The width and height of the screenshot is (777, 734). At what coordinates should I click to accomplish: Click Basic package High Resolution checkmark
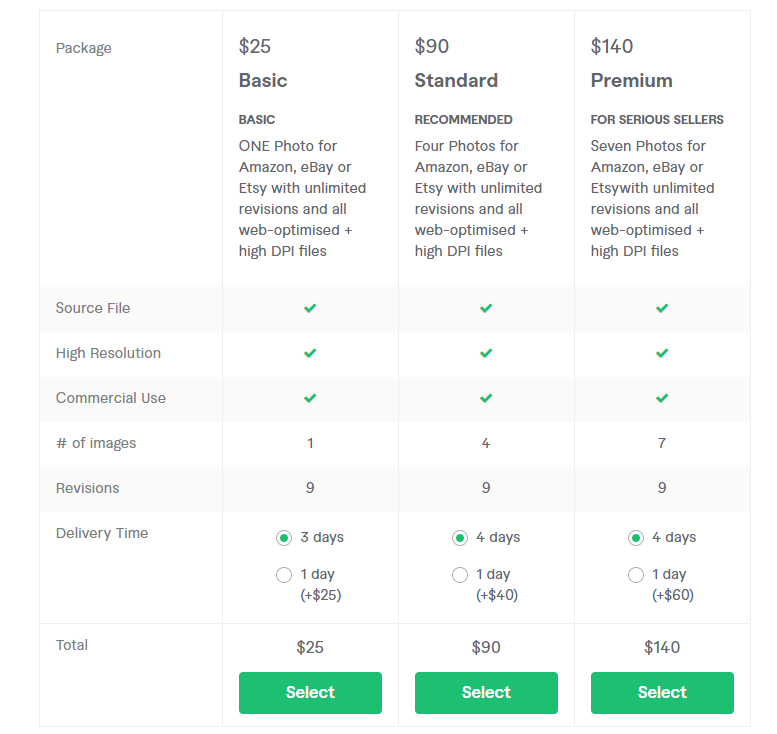[x=310, y=353]
